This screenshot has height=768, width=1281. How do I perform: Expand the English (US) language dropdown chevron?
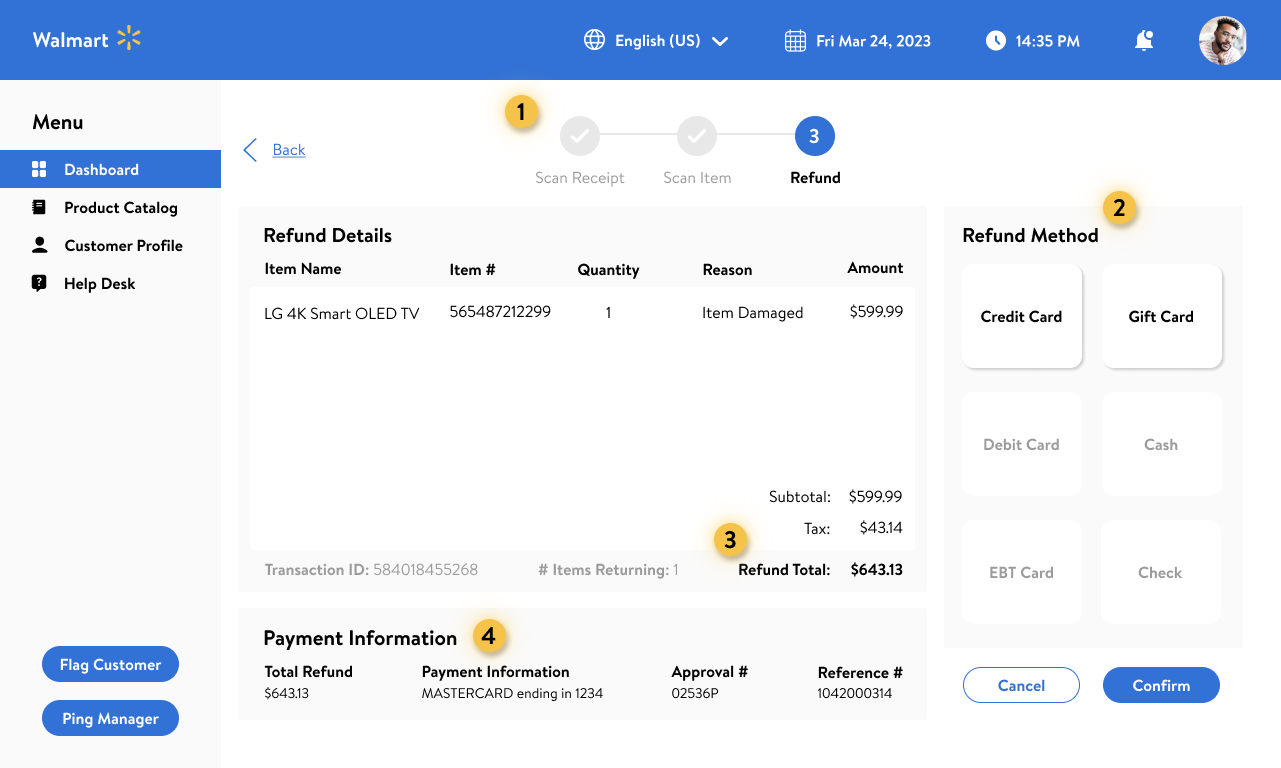click(x=719, y=41)
